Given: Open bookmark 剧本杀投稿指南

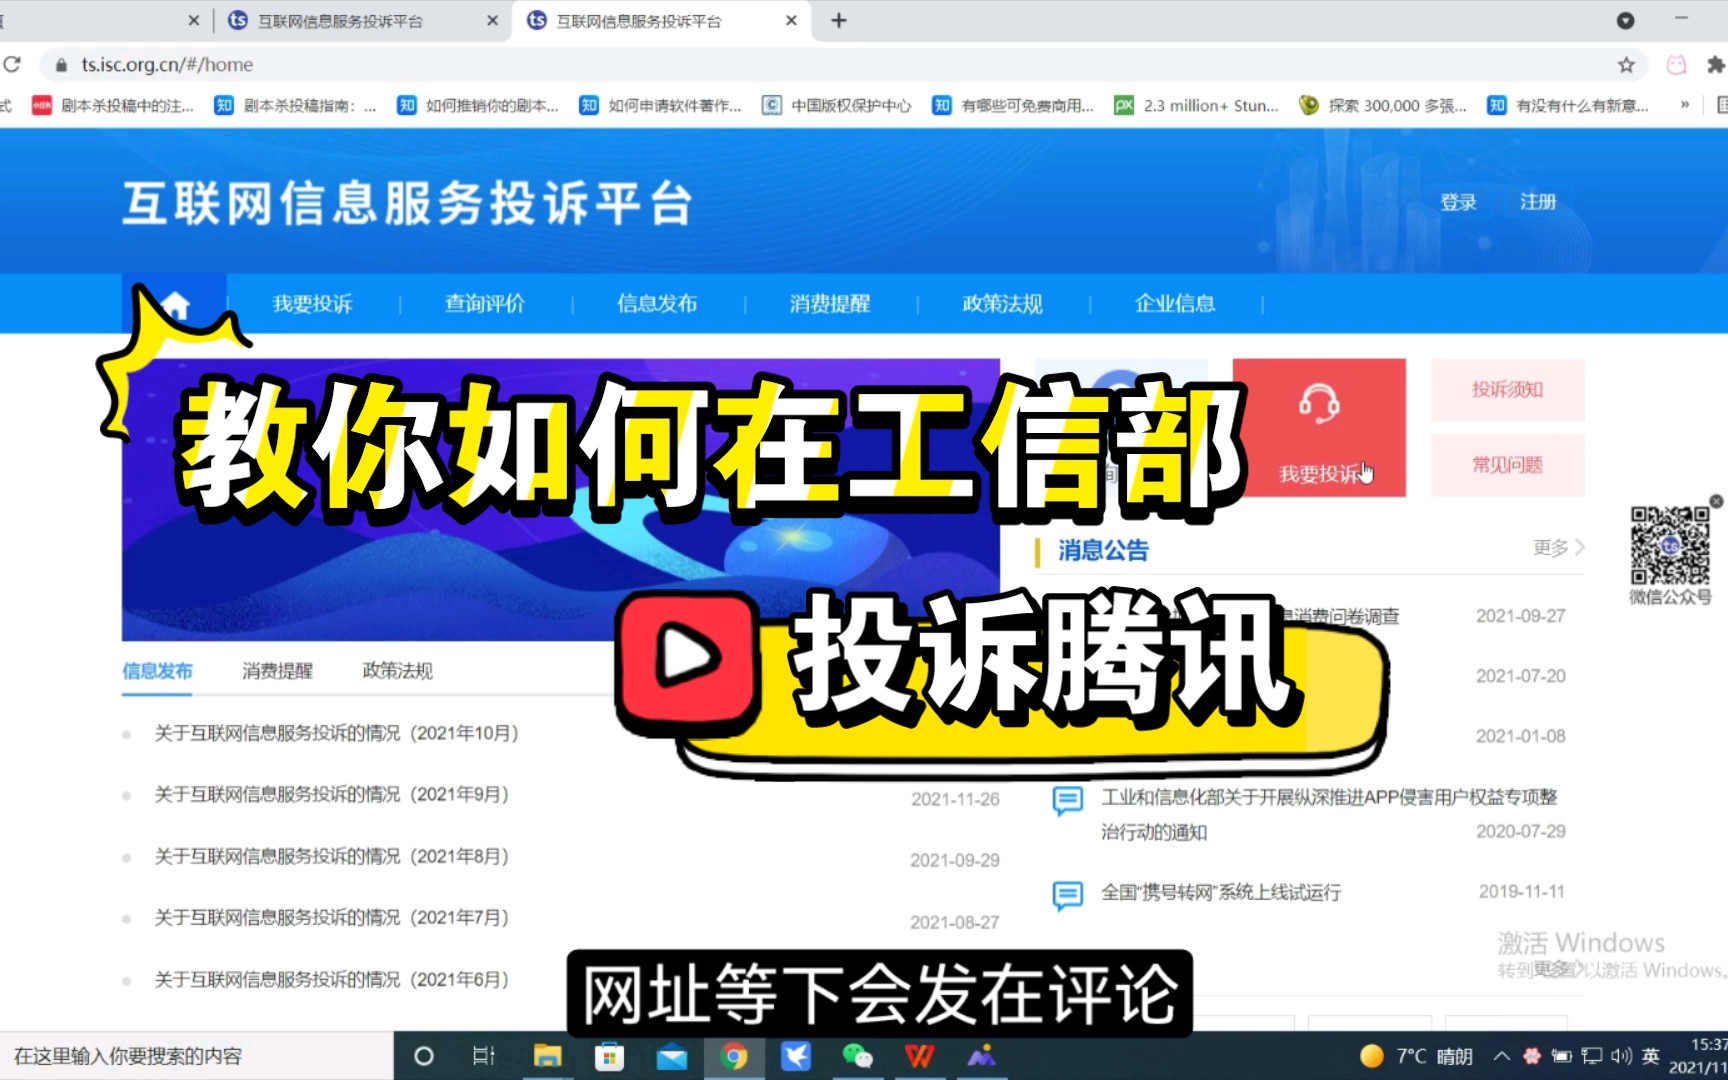Looking at the screenshot, I should click(x=296, y=106).
